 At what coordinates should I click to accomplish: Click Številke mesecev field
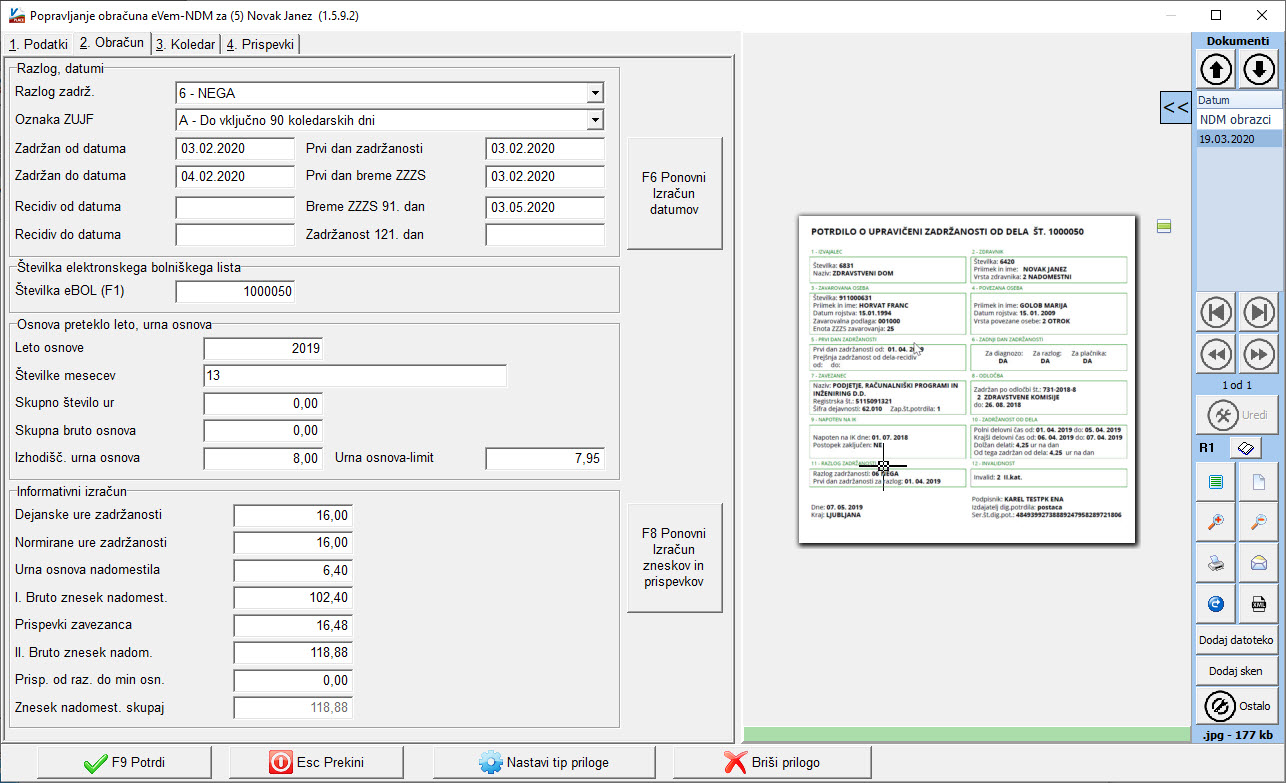[x=355, y=376]
